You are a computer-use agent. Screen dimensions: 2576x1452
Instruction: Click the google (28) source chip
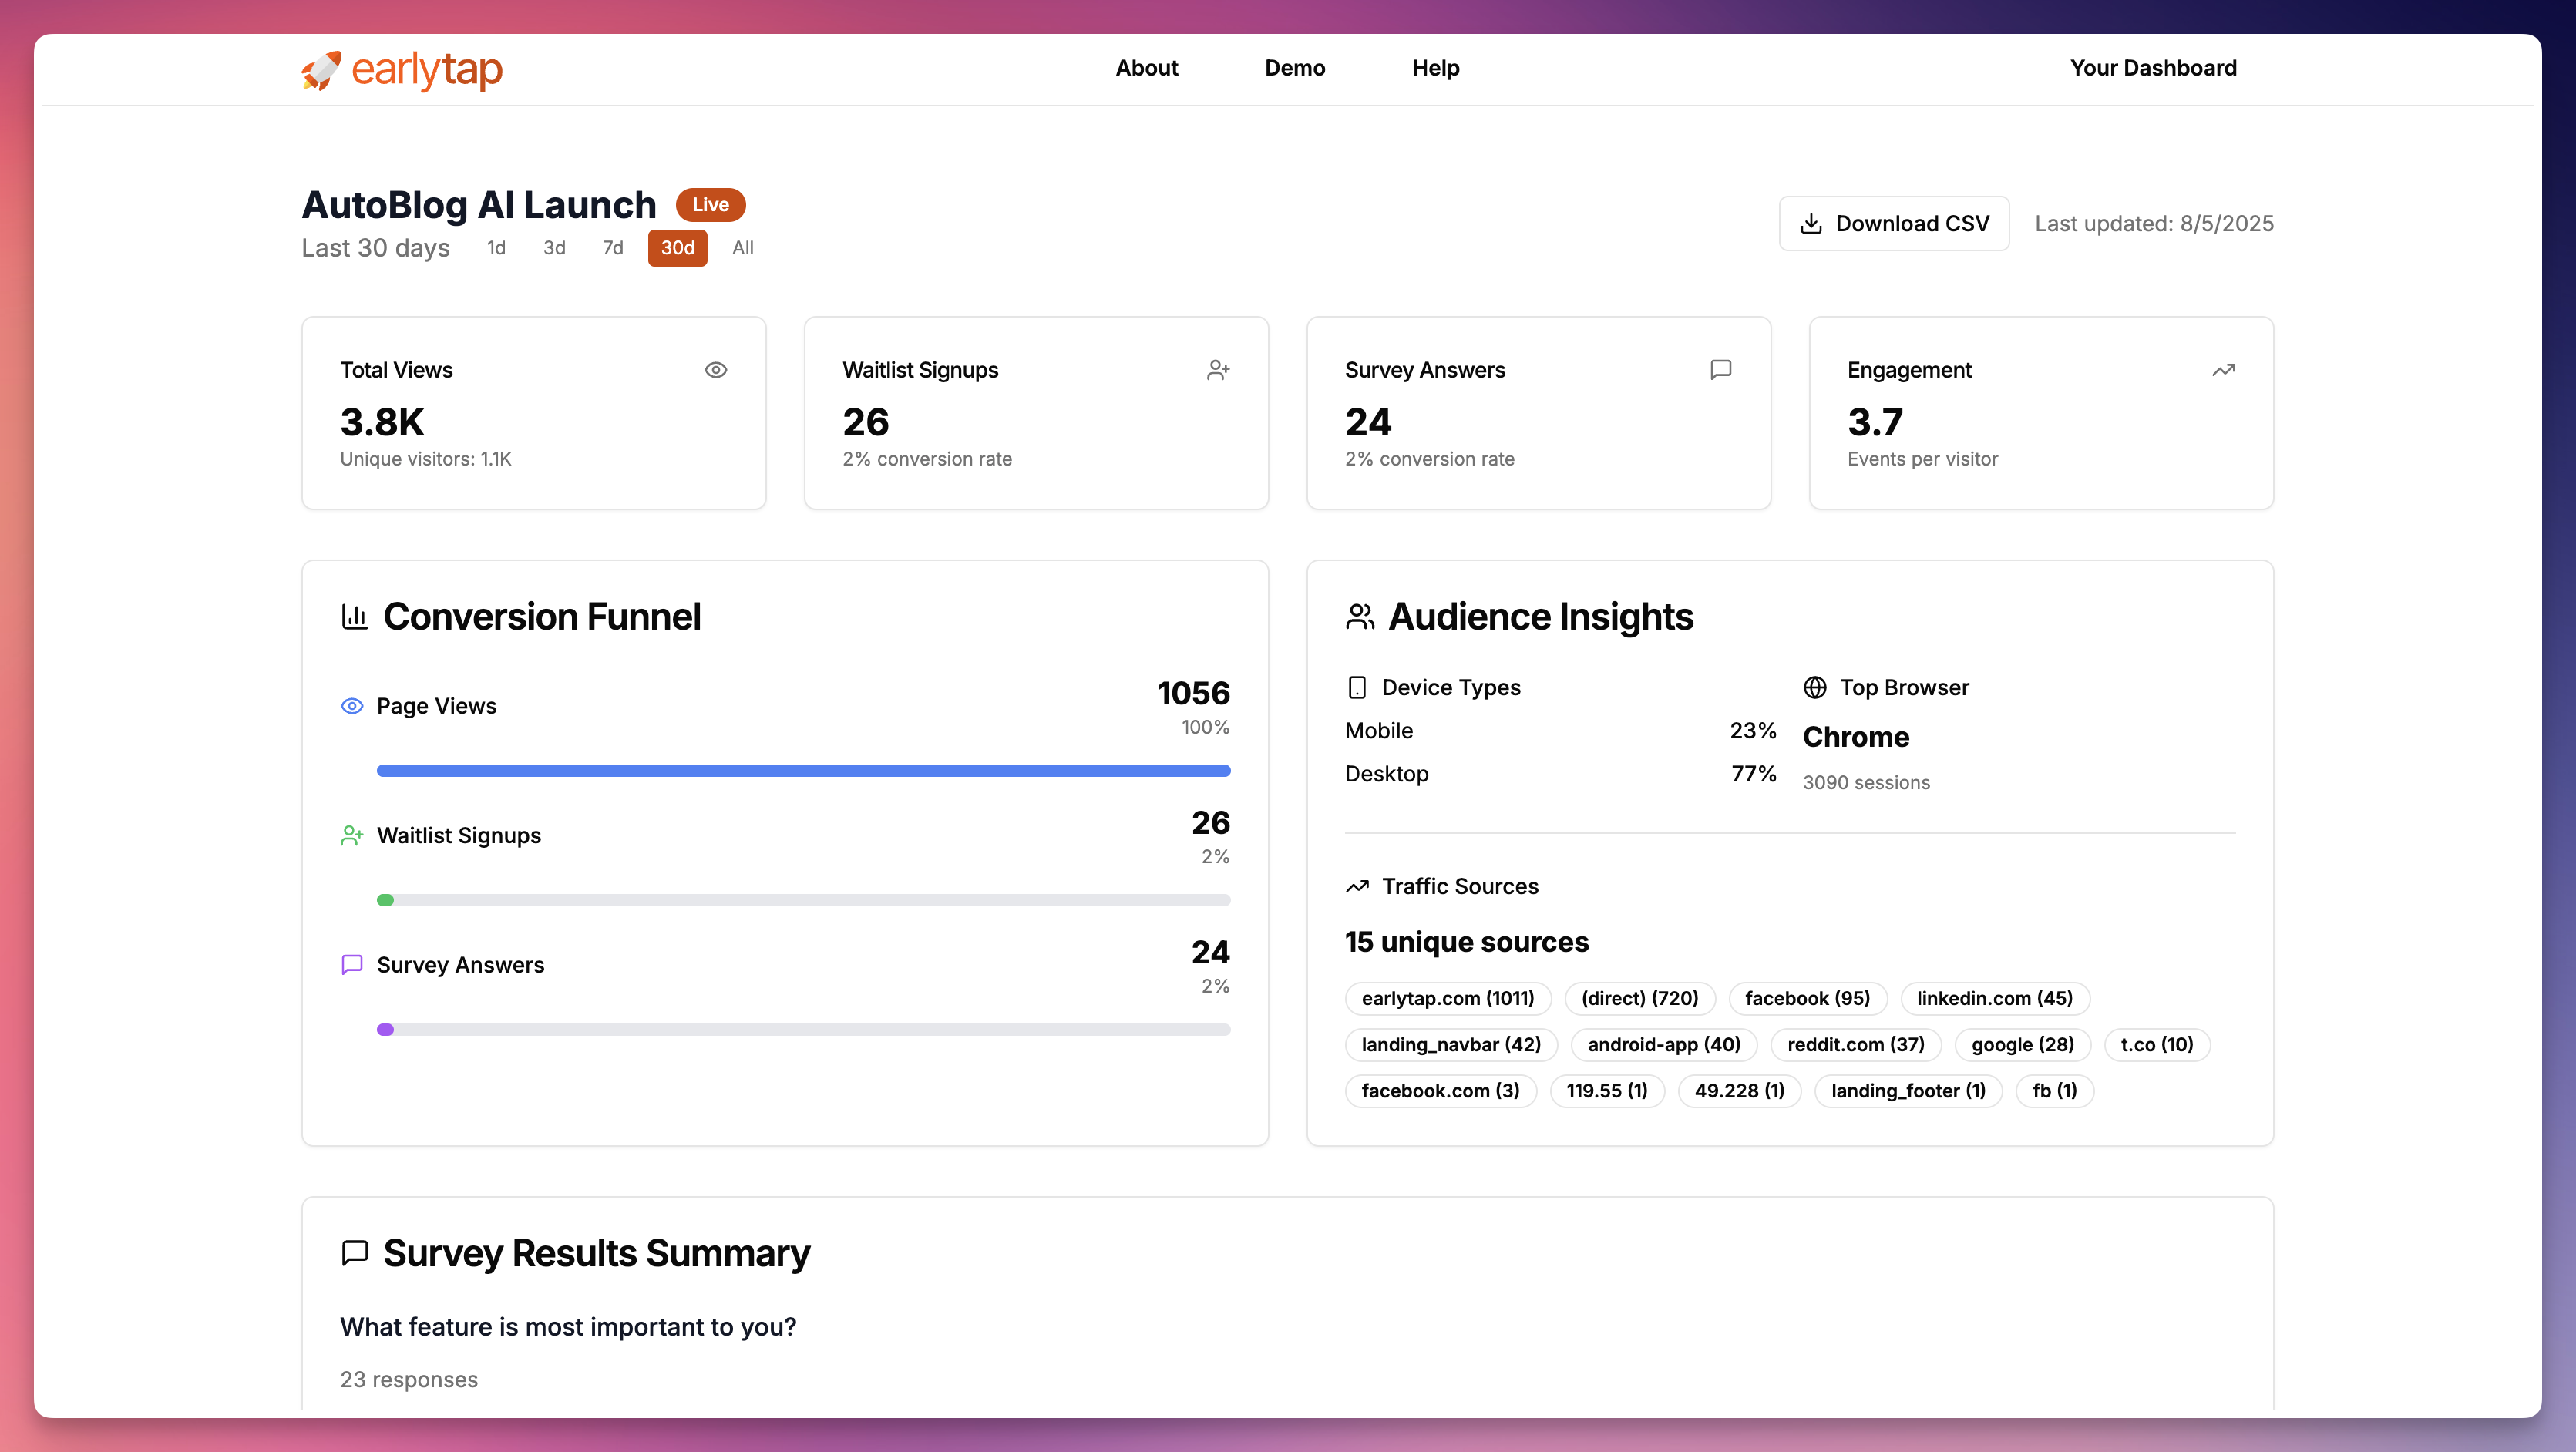pos(2023,1044)
